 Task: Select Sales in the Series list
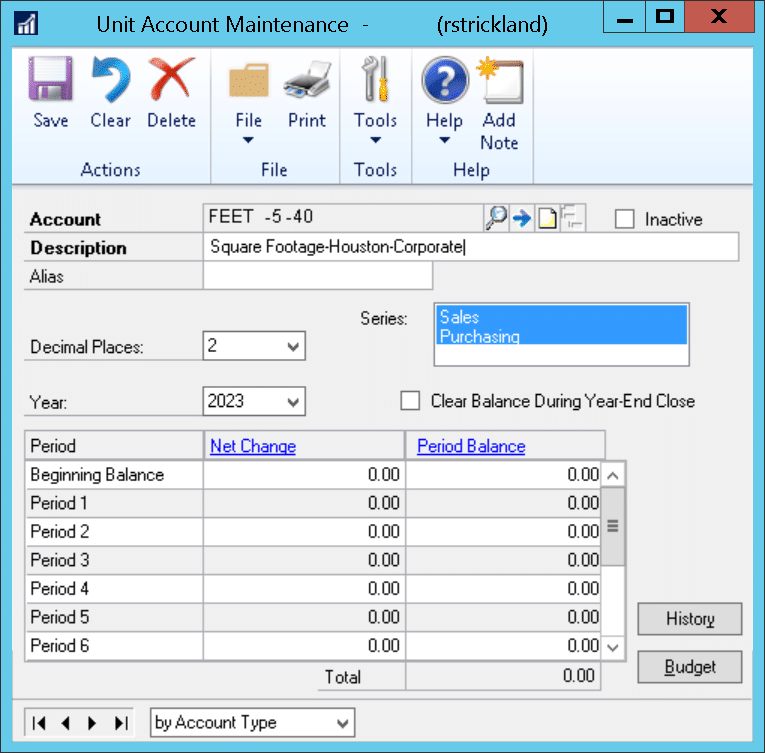point(561,316)
